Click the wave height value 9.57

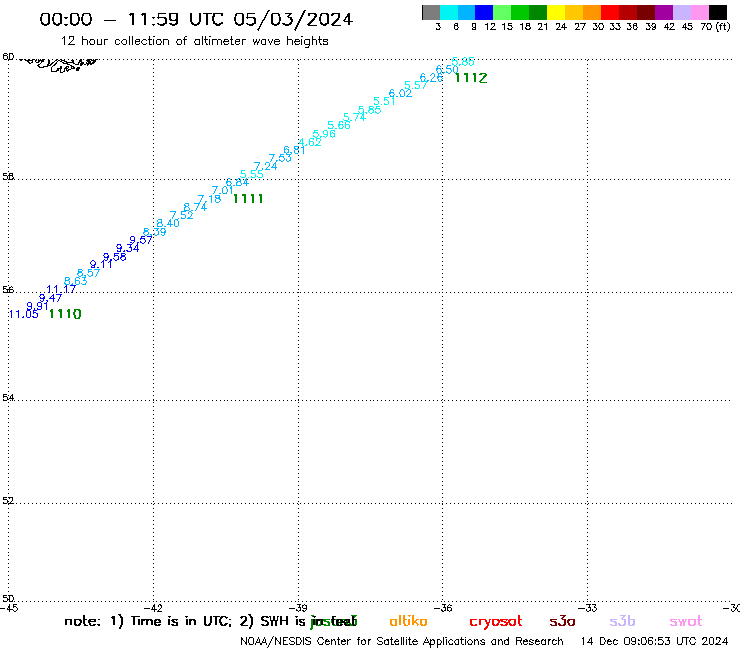coord(141,240)
